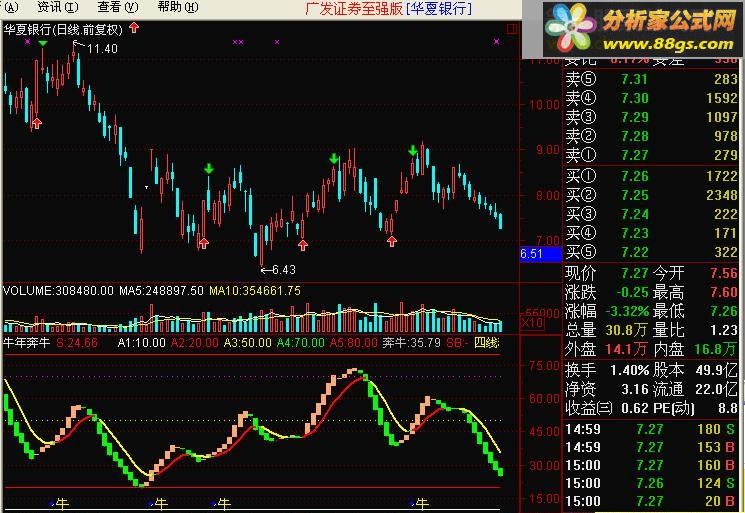Select the 卖② 7.28 order row
The height and width of the screenshot is (513, 745).
(x=651, y=136)
